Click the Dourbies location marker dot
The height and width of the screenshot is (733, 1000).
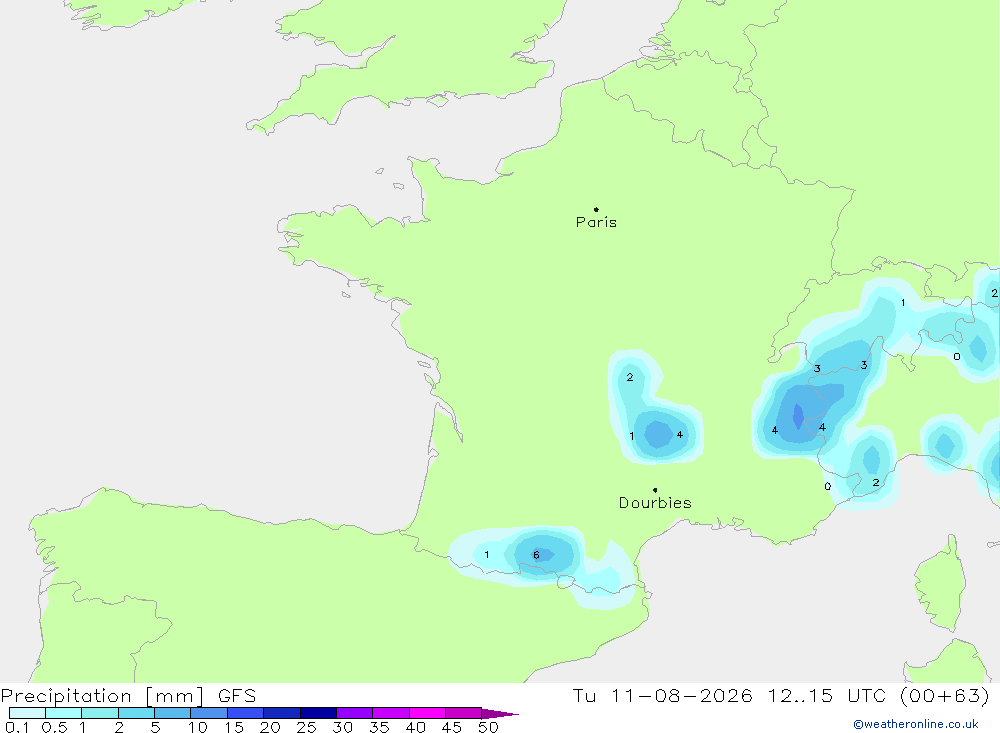tap(655, 490)
